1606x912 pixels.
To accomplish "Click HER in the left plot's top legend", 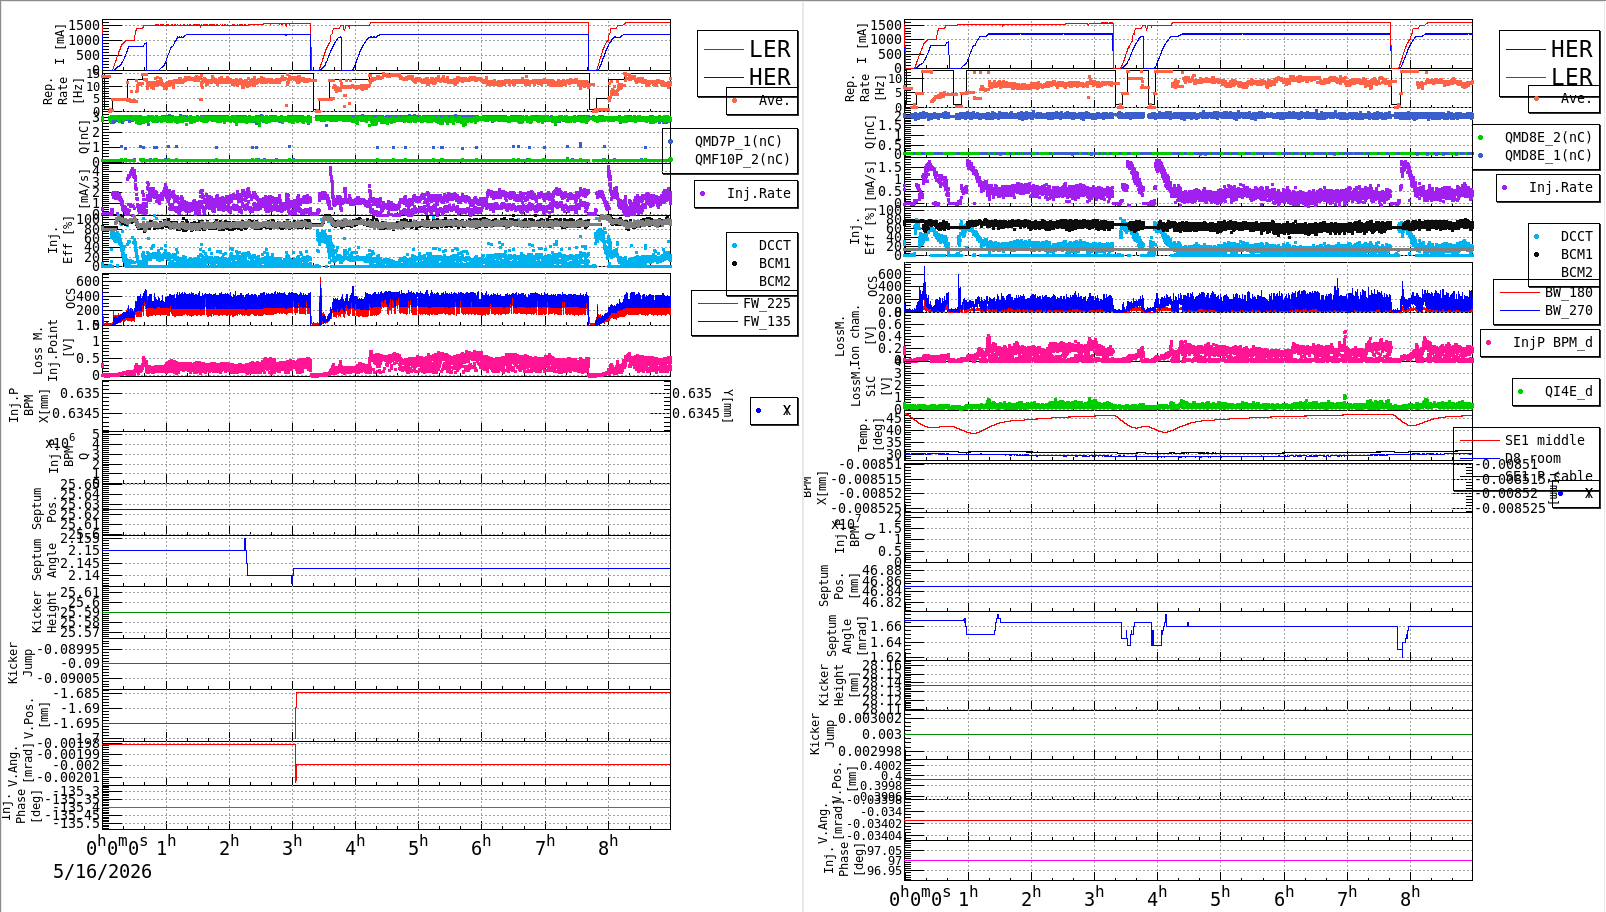I will click(x=770, y=77).
